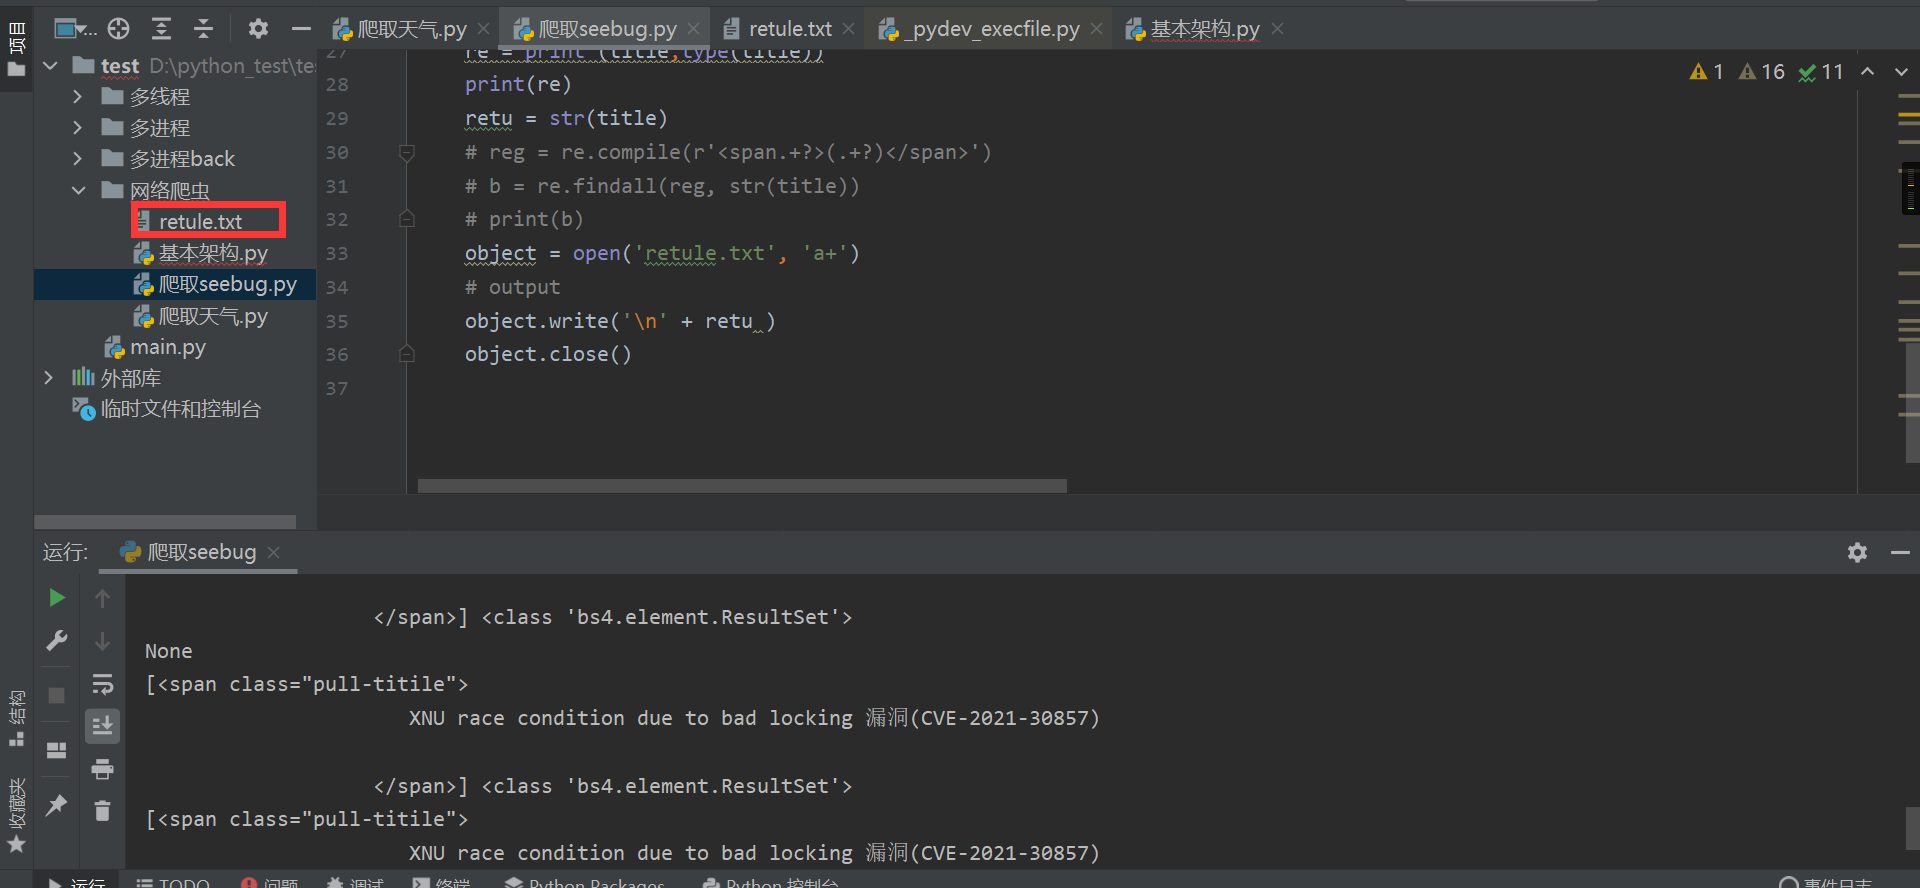
Task: Rerun 爬取seebug with green play button
Action: click(57, 597)
